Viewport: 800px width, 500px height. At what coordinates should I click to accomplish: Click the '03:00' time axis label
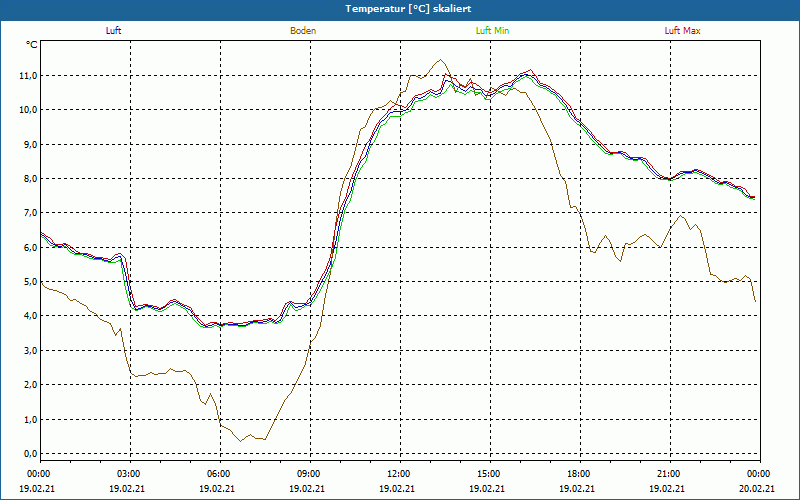point(131,473)
